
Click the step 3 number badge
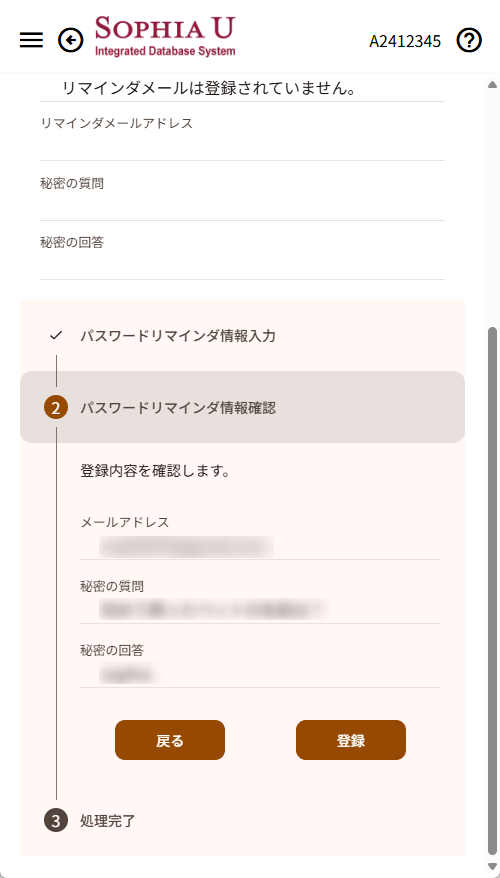[x=55, y=821]
